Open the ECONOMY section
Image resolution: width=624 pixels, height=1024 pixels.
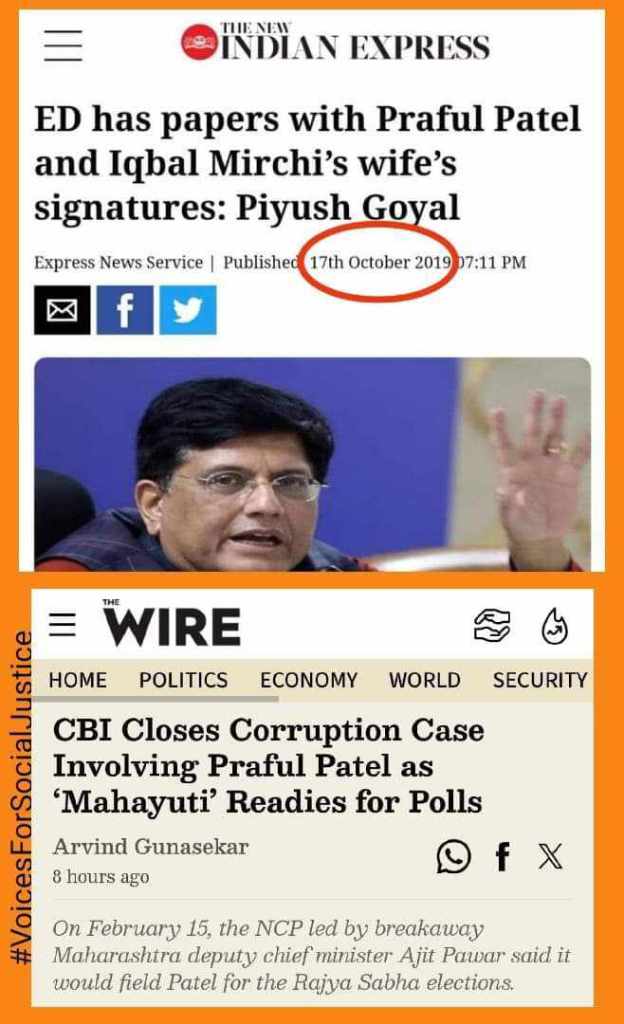[309, 680]
